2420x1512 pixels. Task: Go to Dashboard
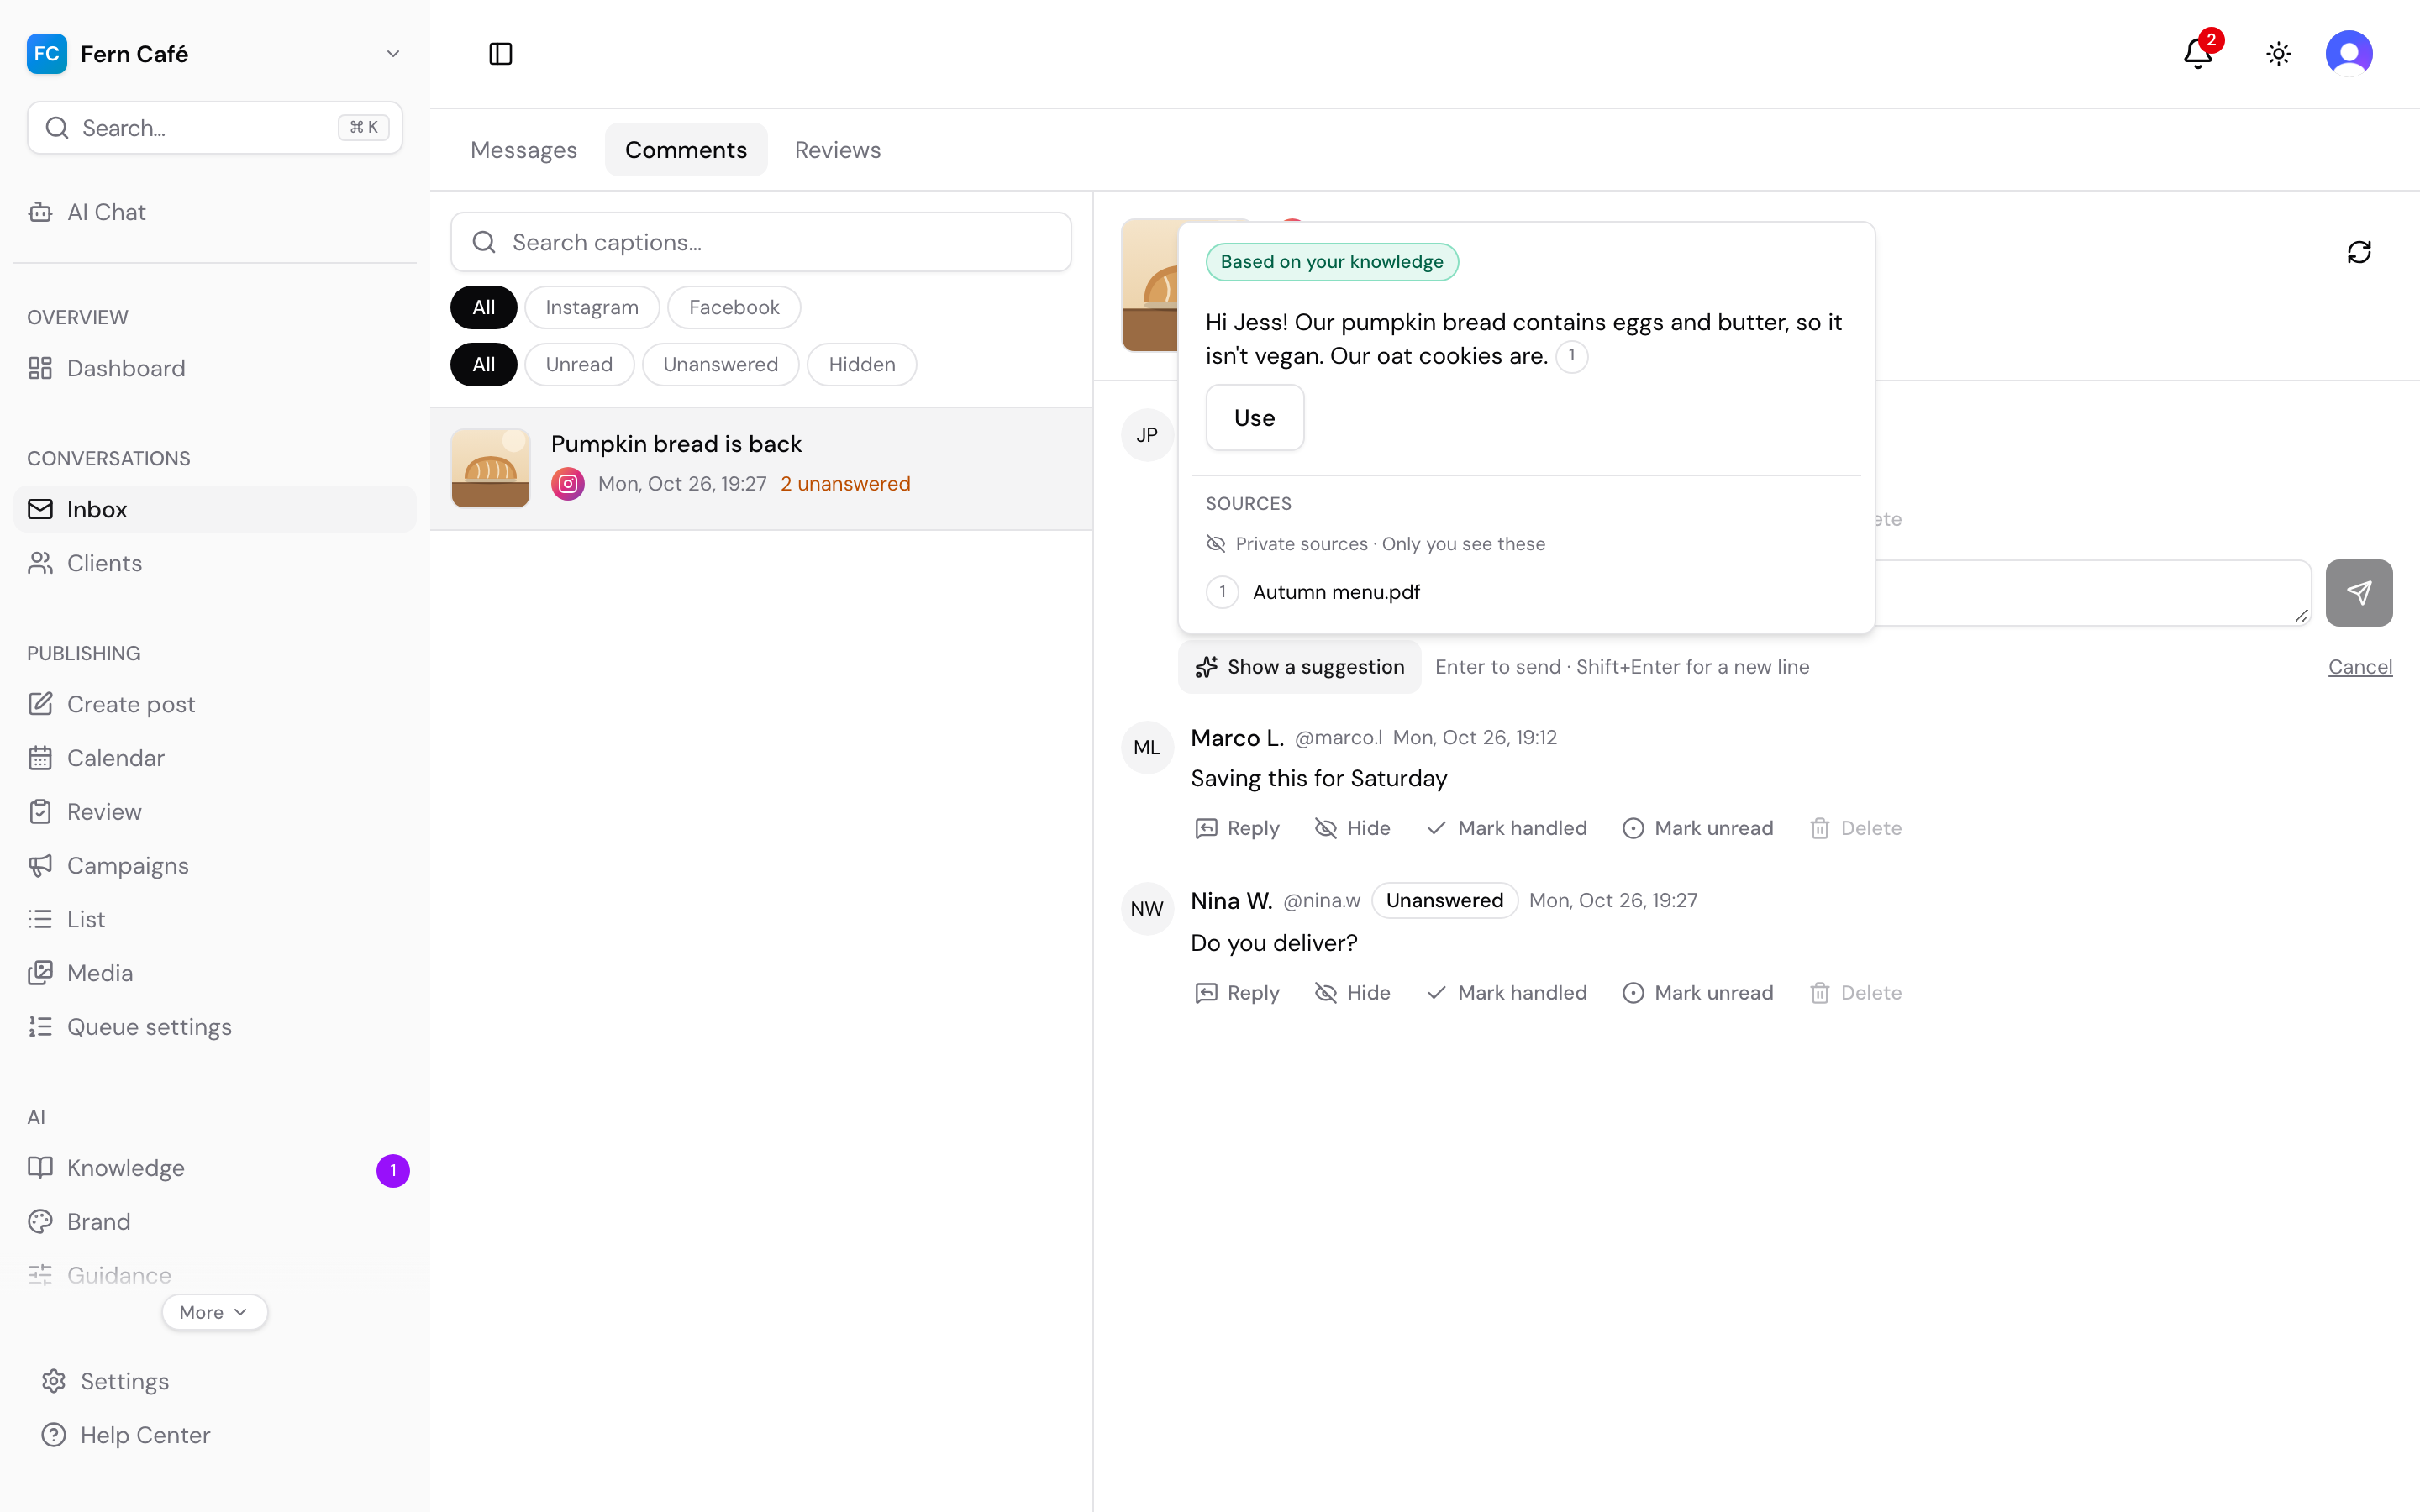click(214, 368)
